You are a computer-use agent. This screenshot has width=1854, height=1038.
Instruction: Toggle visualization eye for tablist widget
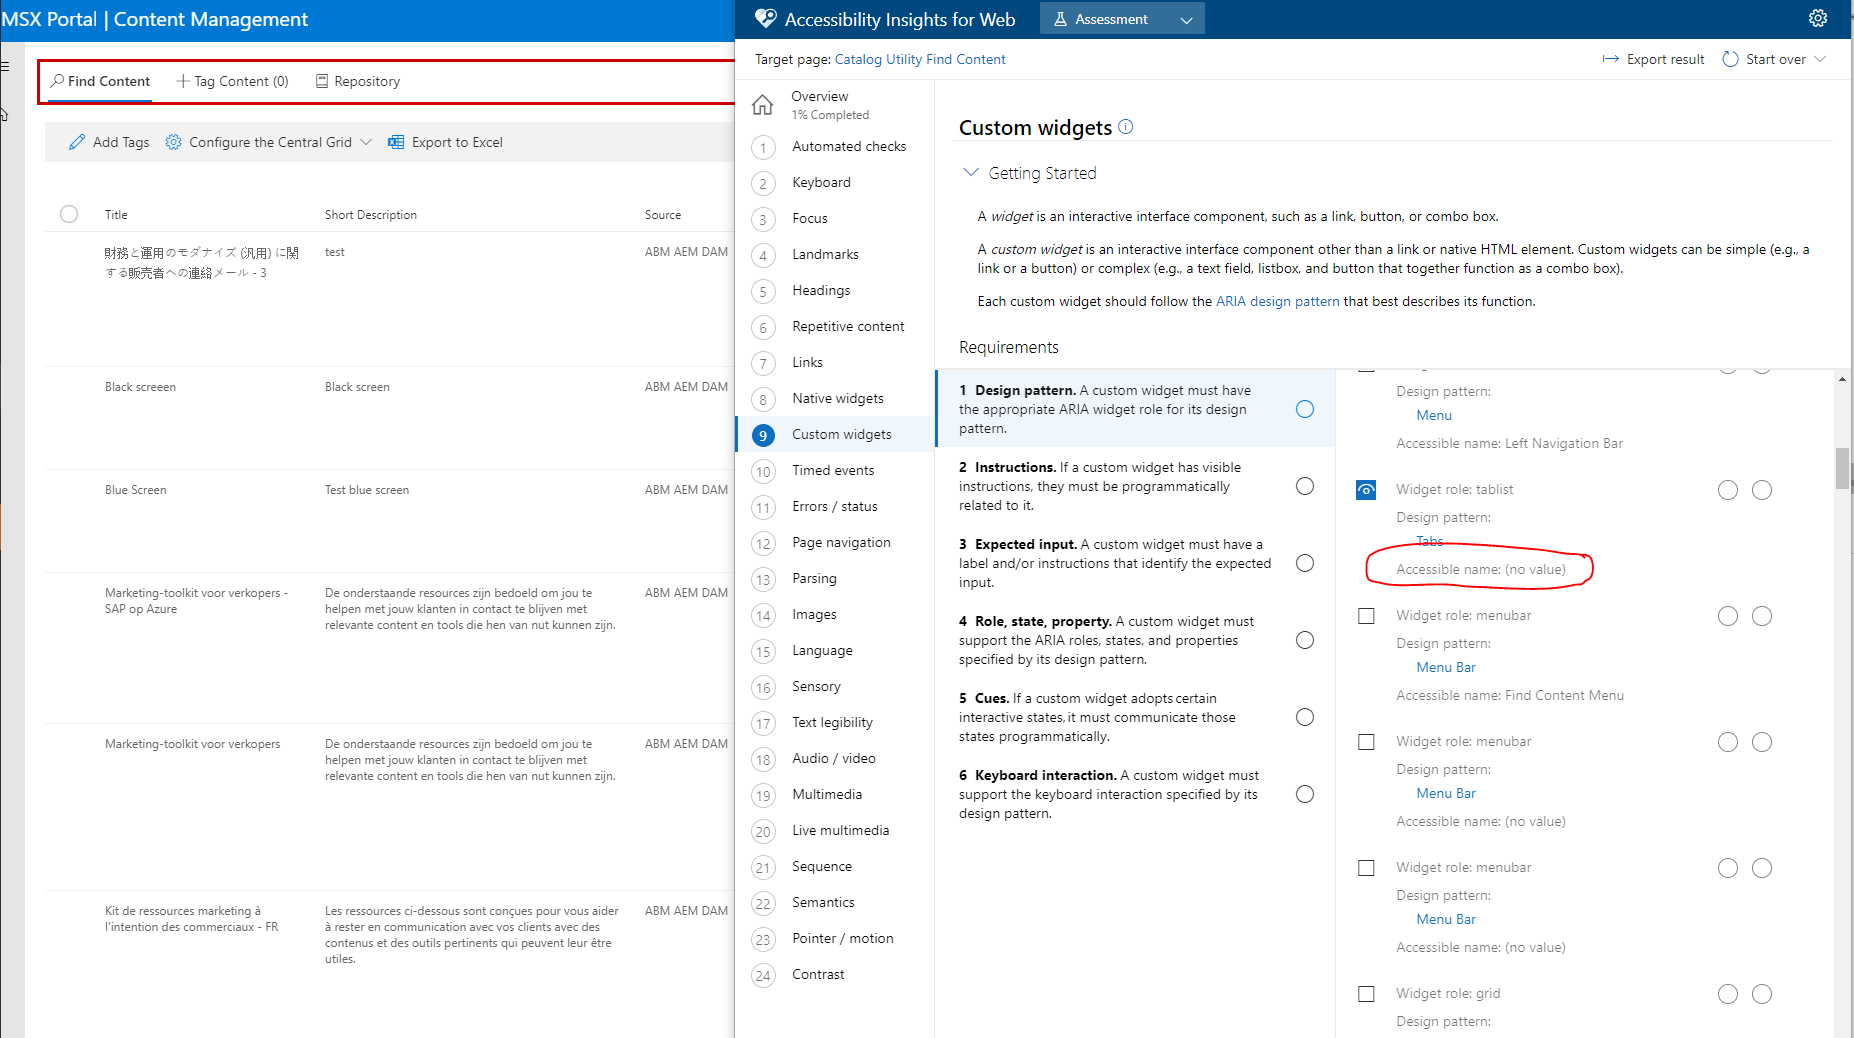[1366, 490]
